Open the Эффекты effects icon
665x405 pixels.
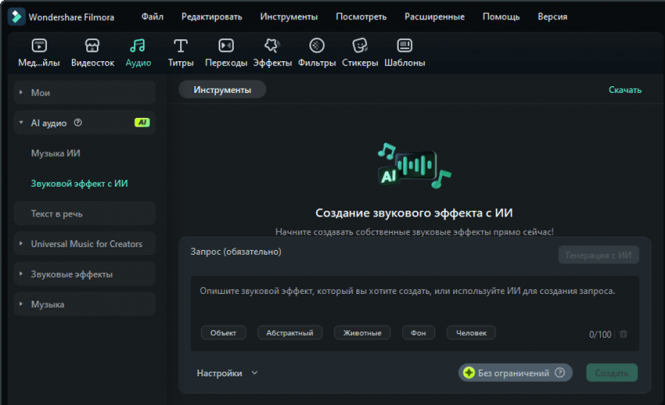(x=272, y=46)
